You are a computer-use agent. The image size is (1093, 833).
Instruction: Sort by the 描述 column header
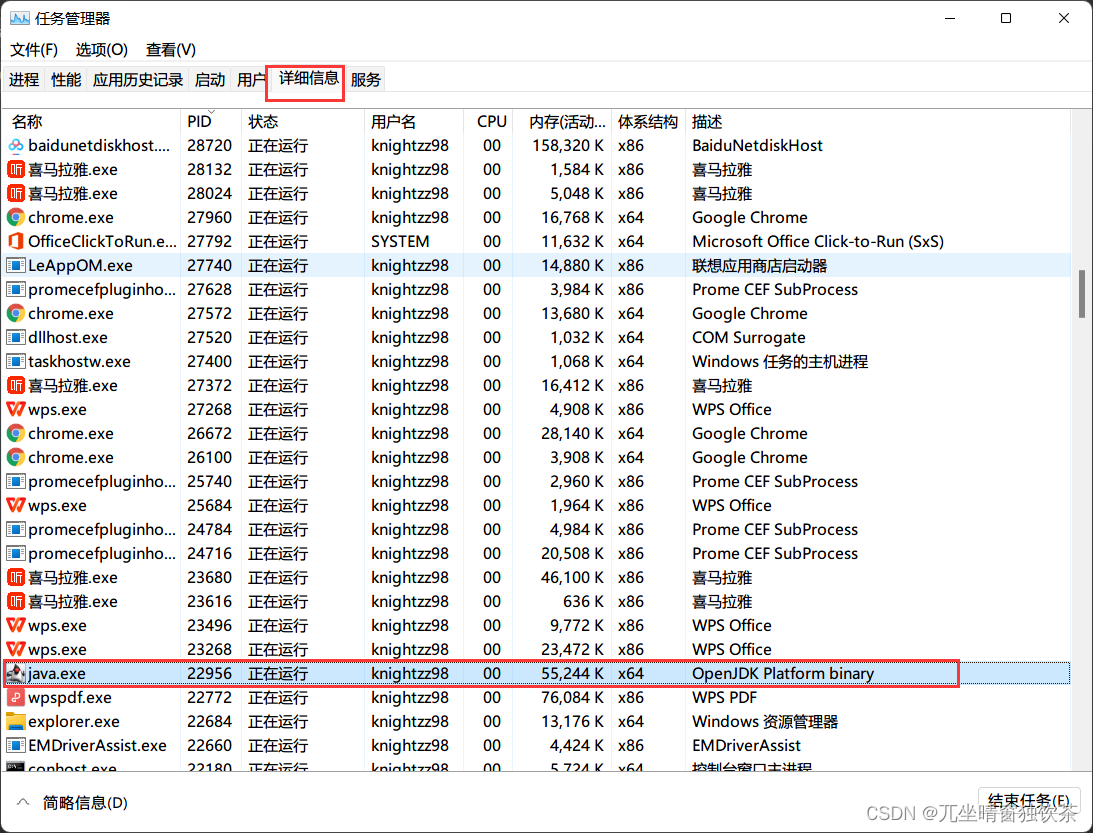click(878, 121)
